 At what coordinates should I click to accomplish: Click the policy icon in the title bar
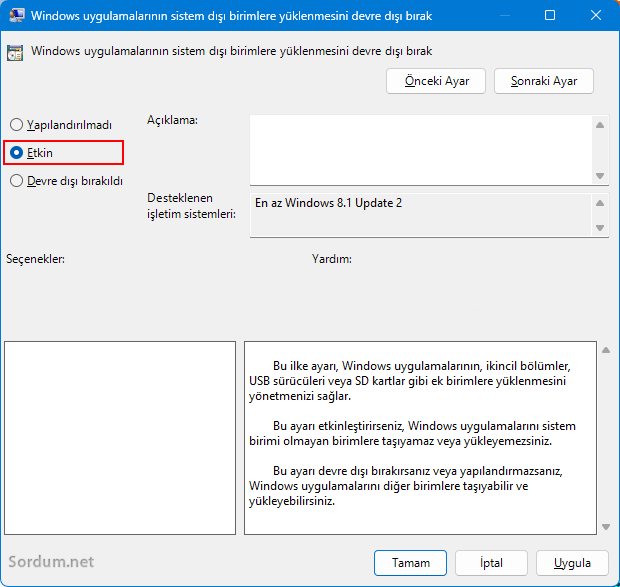[x=16, y=16]
